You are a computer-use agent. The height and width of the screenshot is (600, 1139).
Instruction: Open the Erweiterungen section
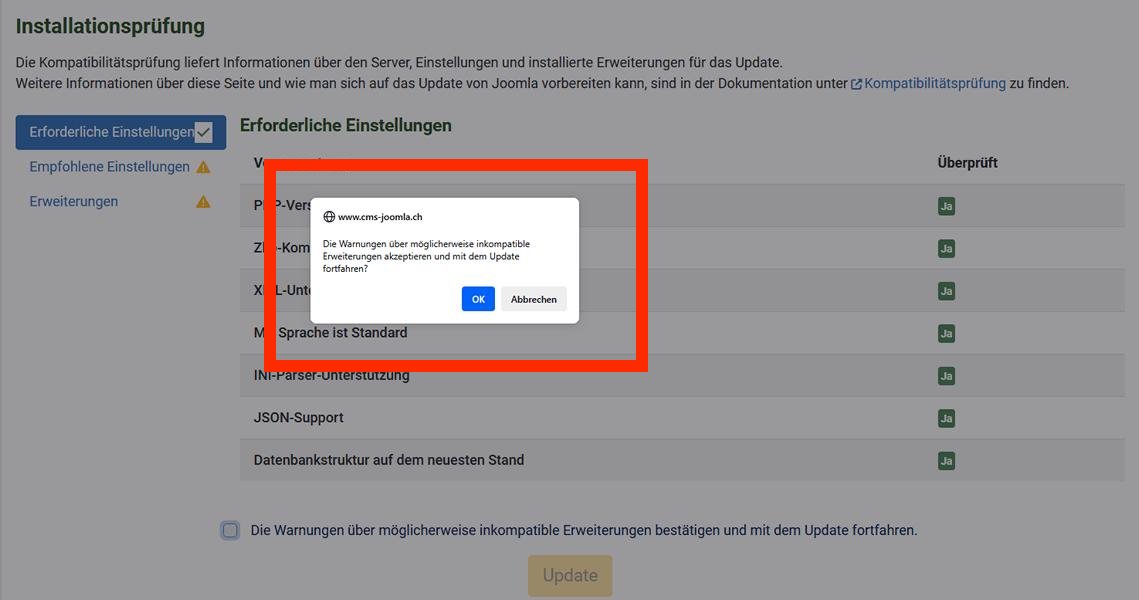pyautogui.click(x=72, y=201)
